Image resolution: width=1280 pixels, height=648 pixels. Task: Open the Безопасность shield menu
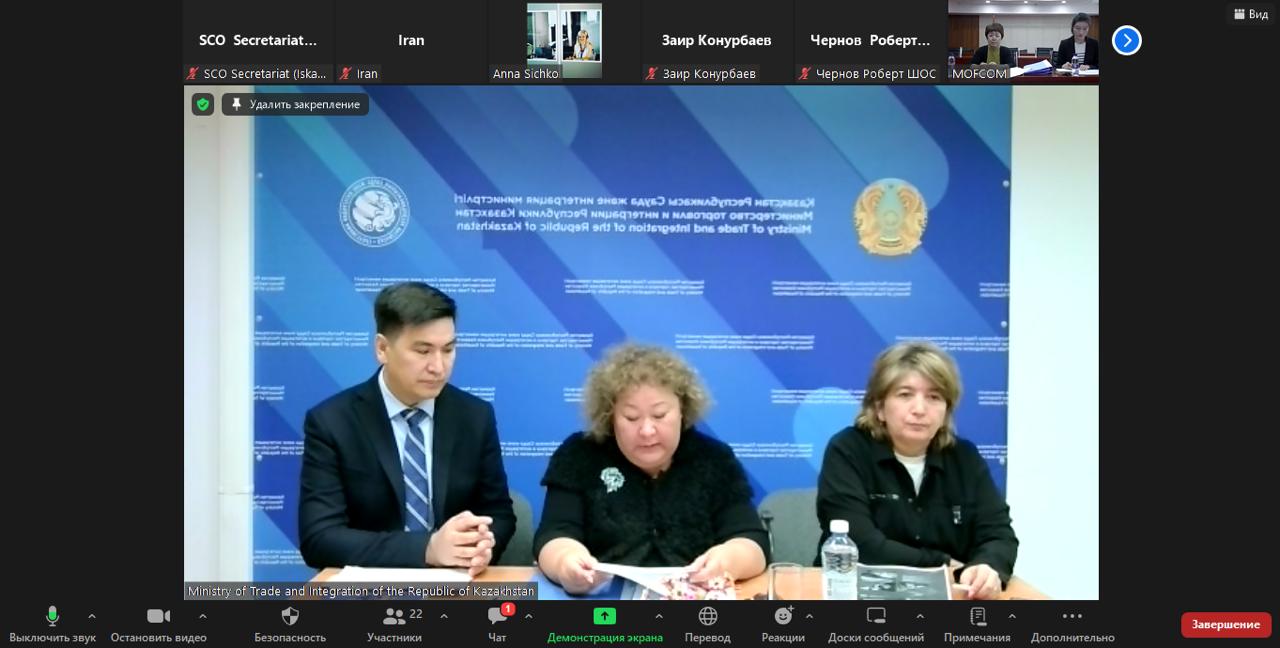290,625
